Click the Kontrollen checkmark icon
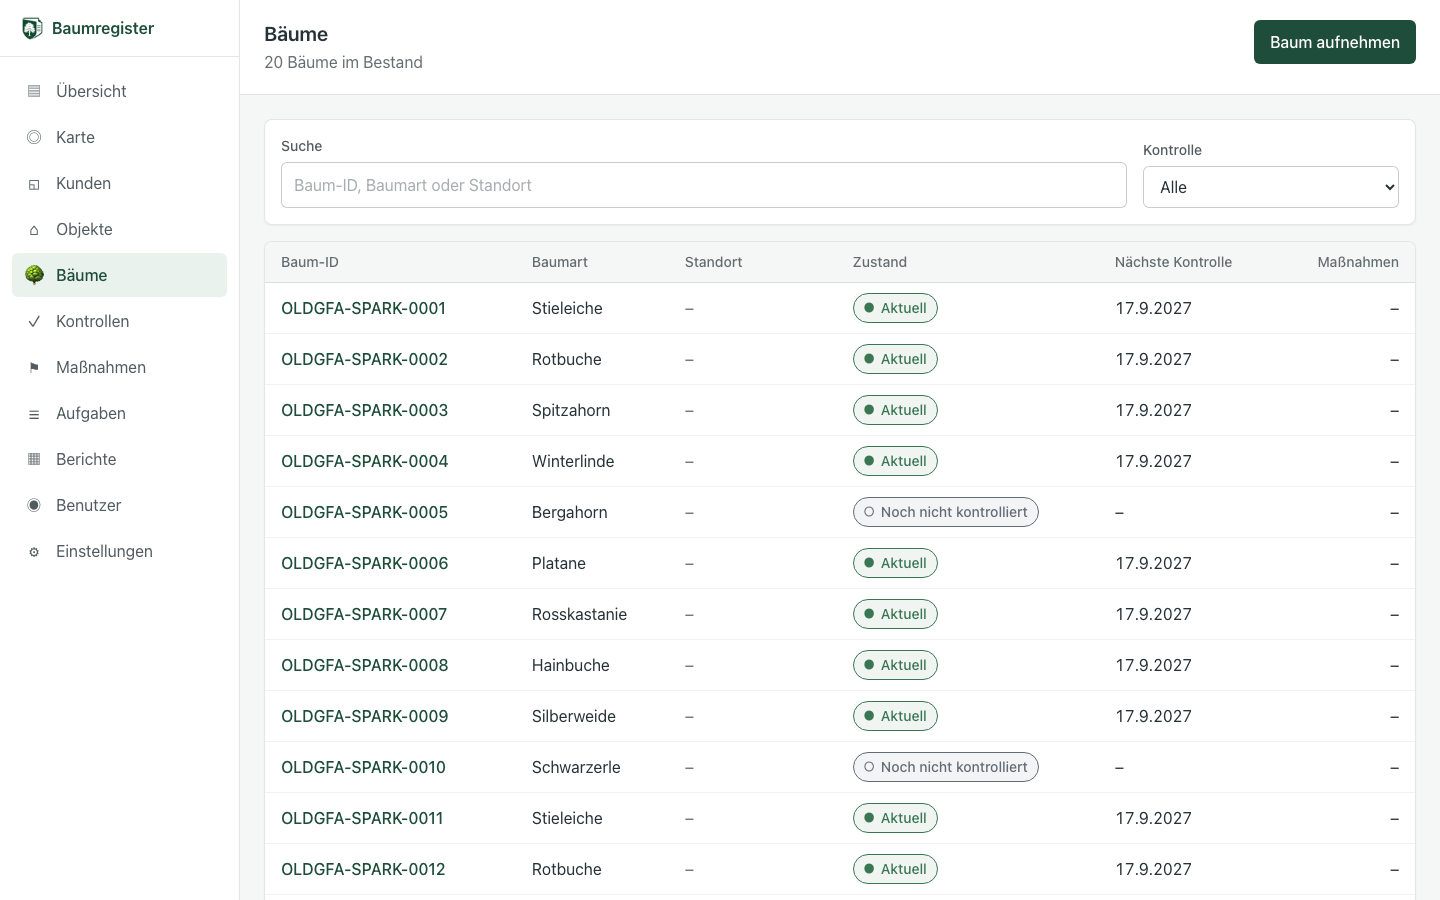This screenshot has width=1440, height=900. [34, 321]
